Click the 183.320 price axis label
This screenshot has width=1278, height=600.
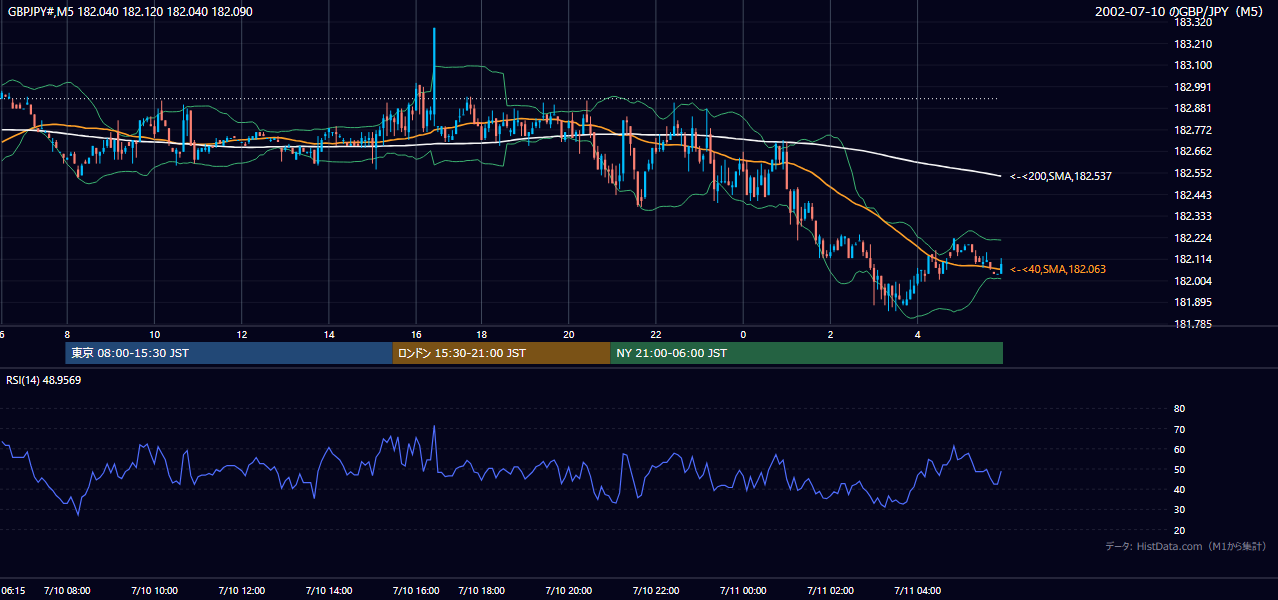[x=1192, y=22]
